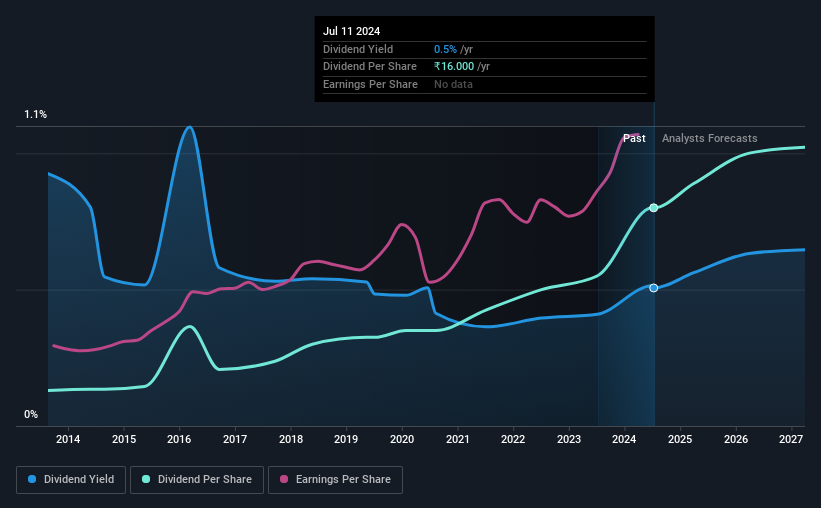Click the 2022 x-axis label
The image size is (821, 508).
tap(513, 439)
